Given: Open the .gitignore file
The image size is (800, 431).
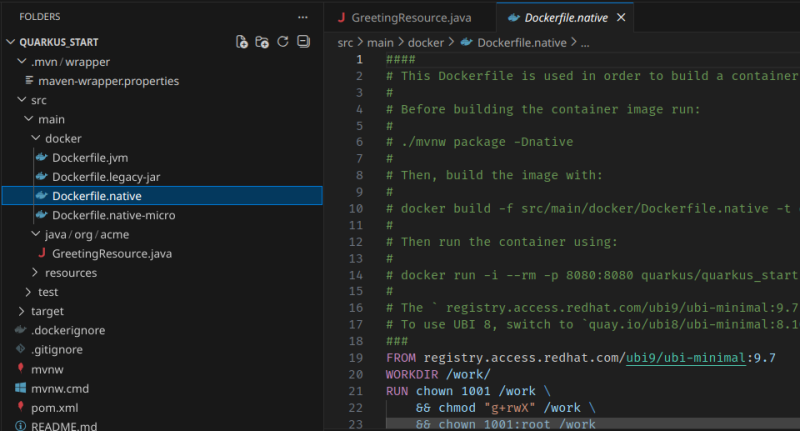Looking at the screenshot, I should click(x=56, y=350).
